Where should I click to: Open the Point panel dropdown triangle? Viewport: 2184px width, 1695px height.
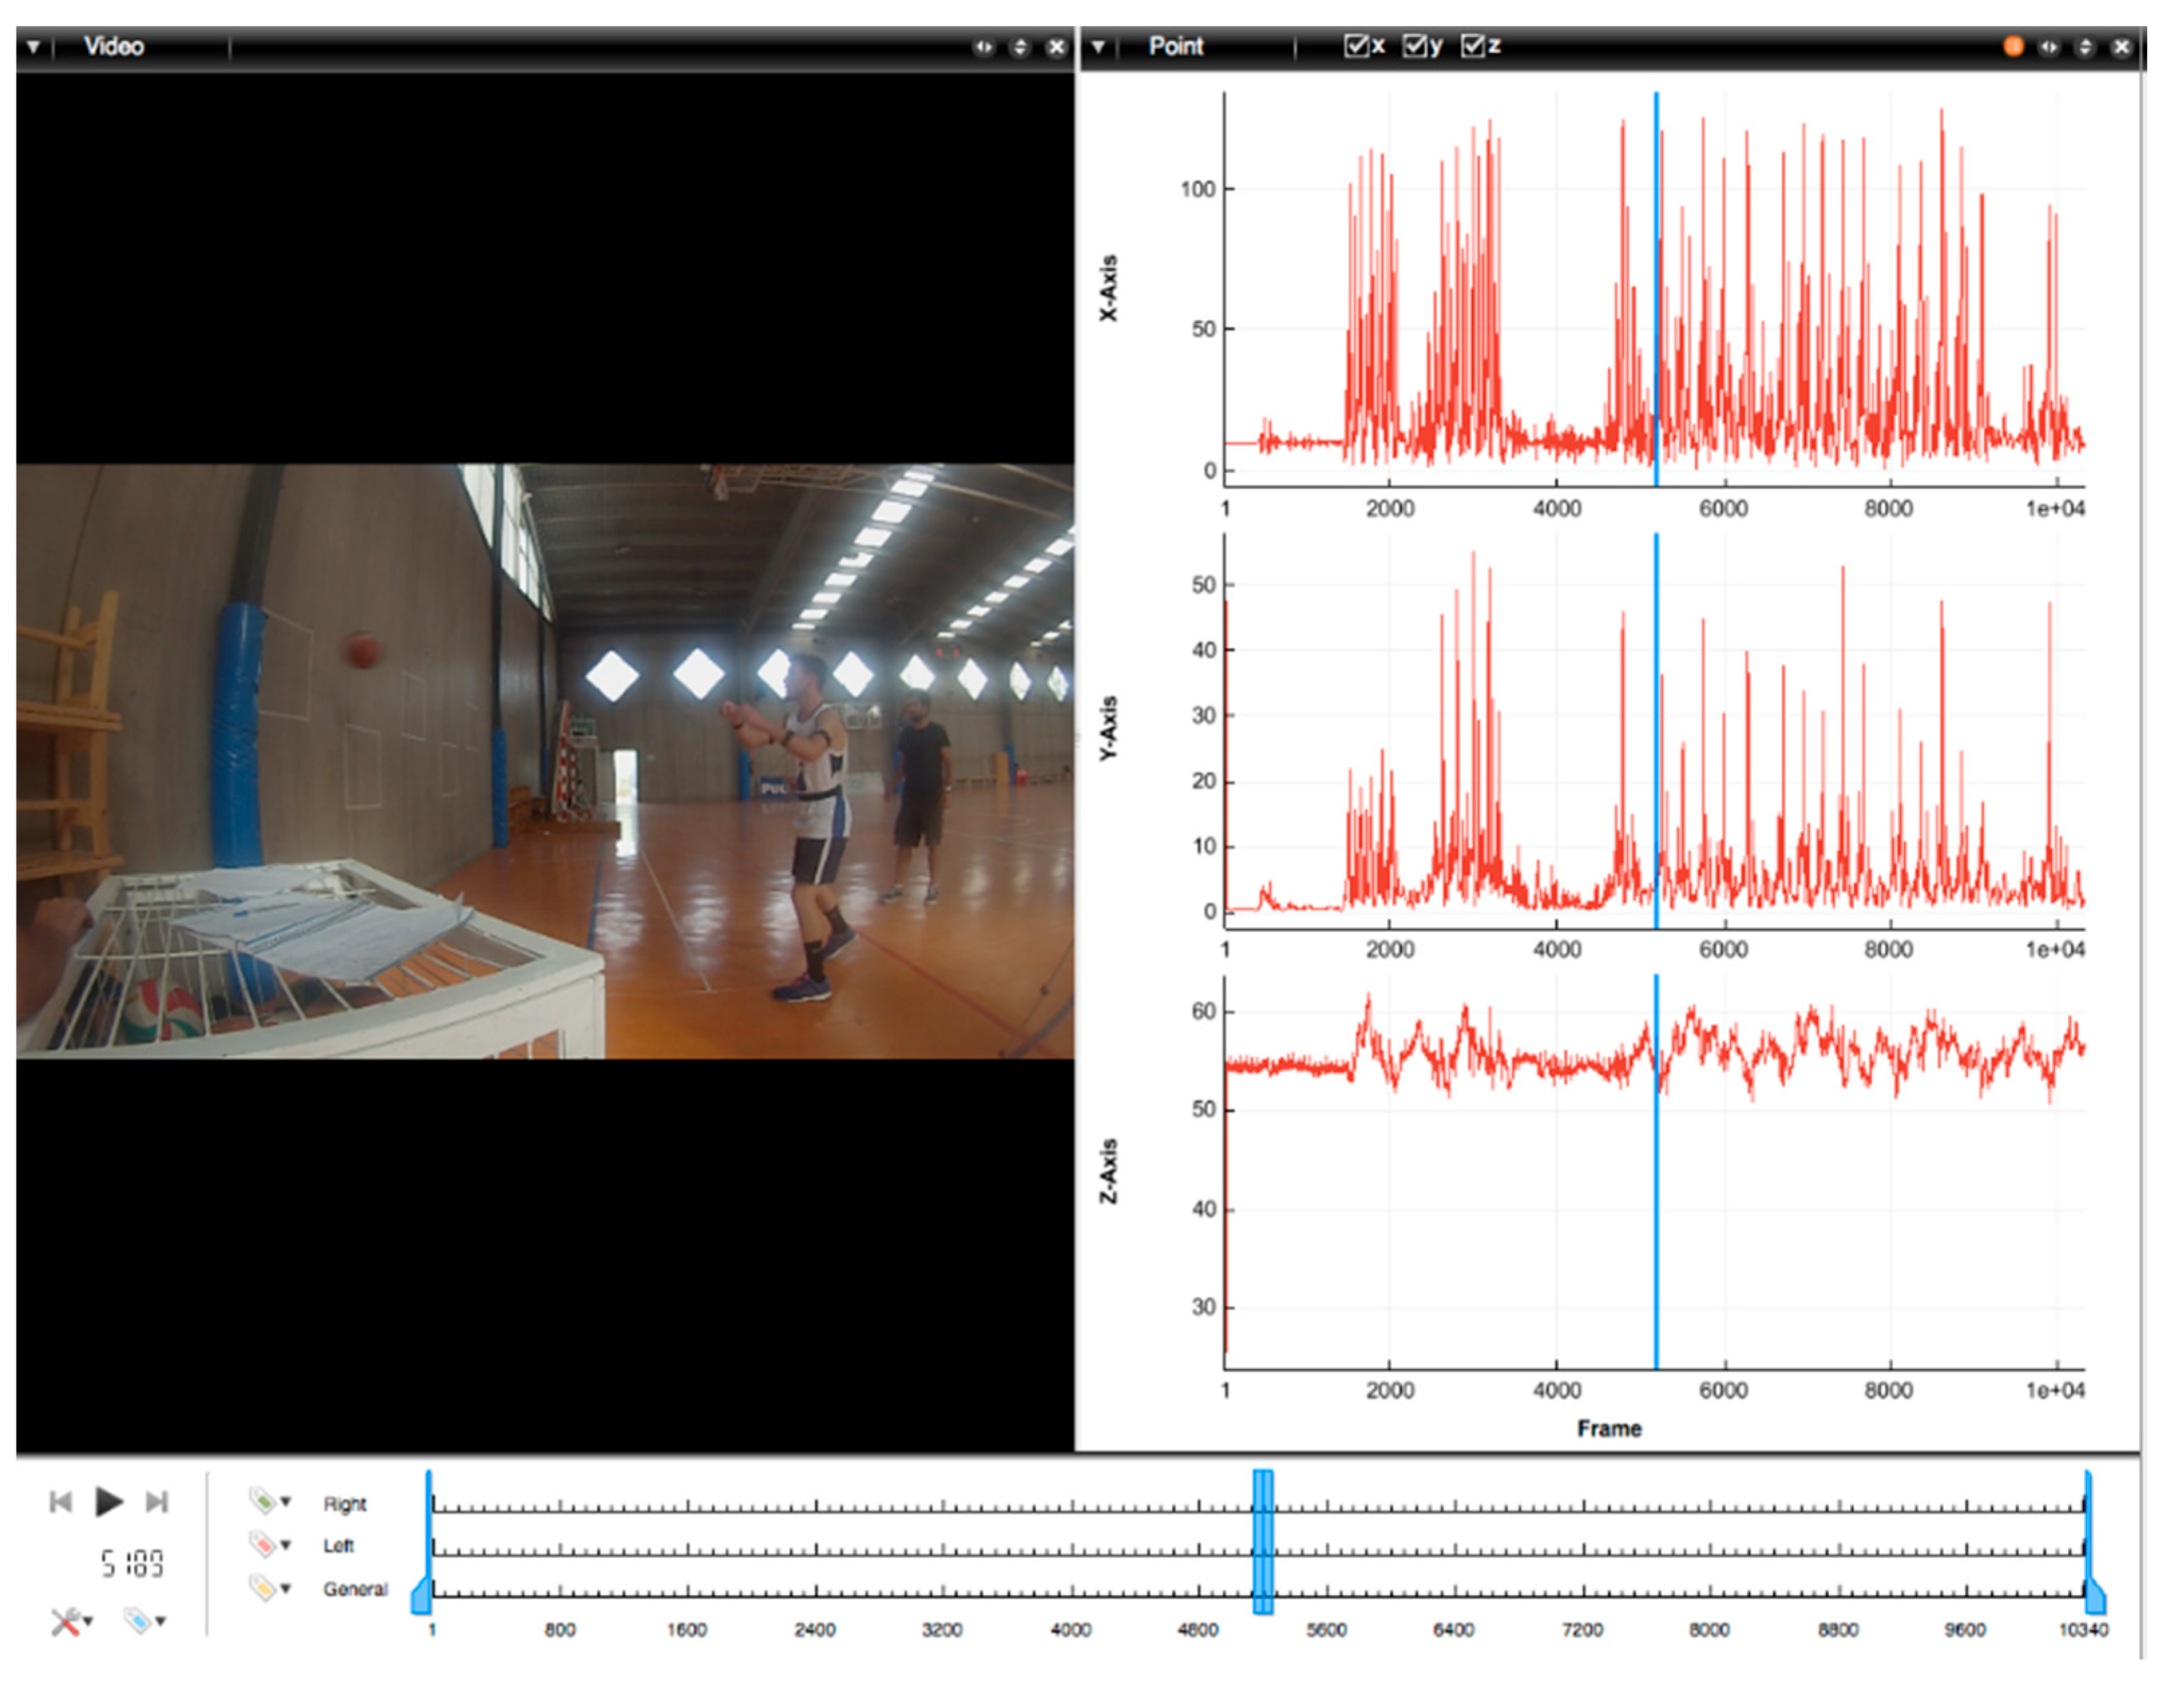[1099, 46]
